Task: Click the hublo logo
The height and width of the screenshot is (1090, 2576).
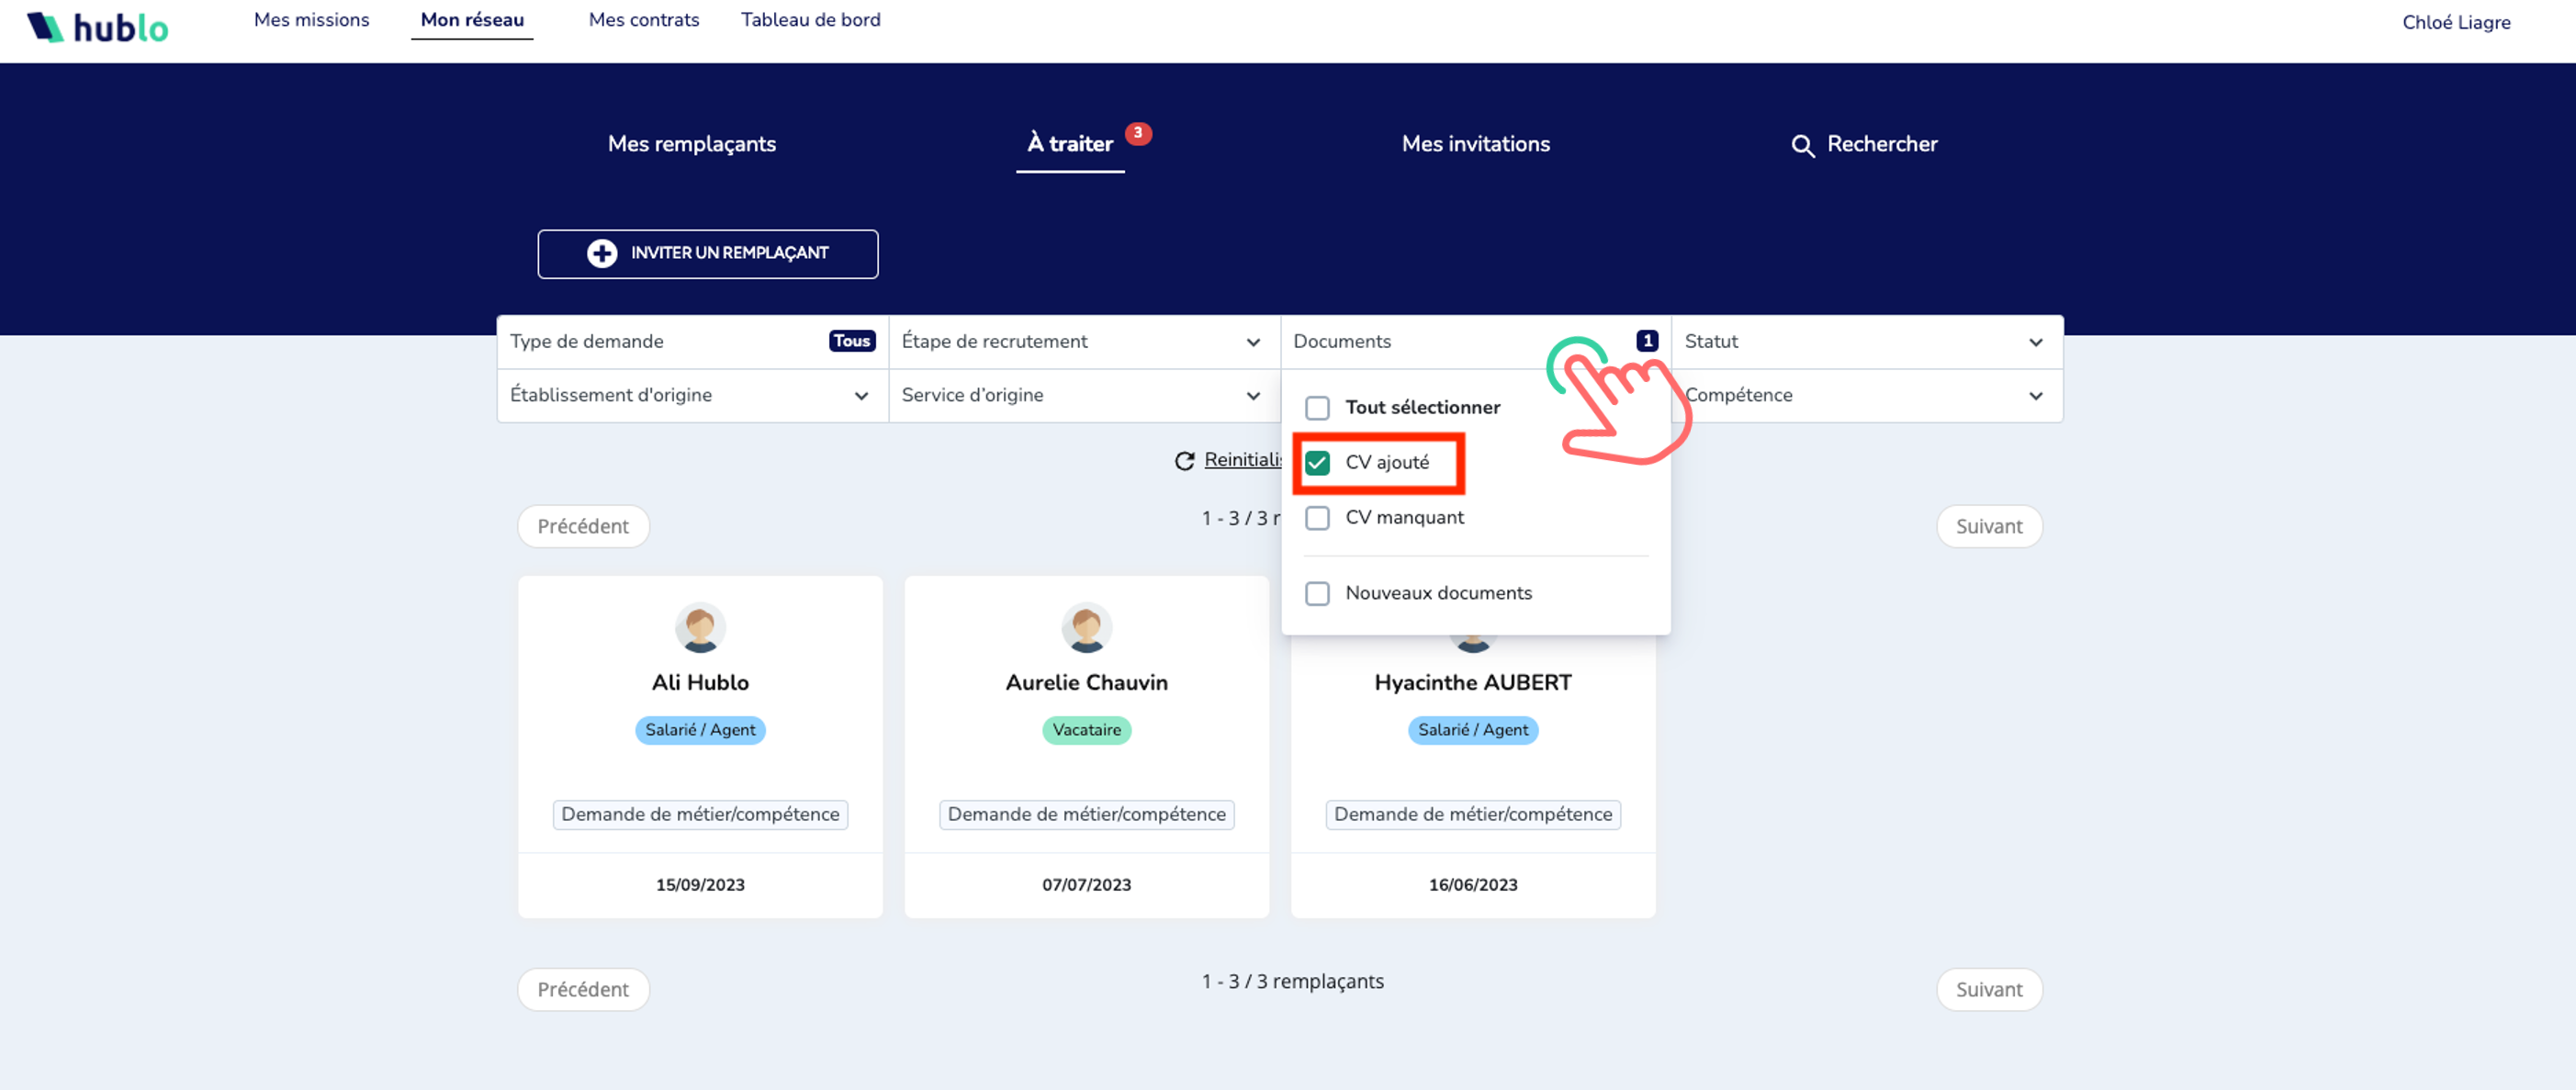Action: (x=97, y=27)
